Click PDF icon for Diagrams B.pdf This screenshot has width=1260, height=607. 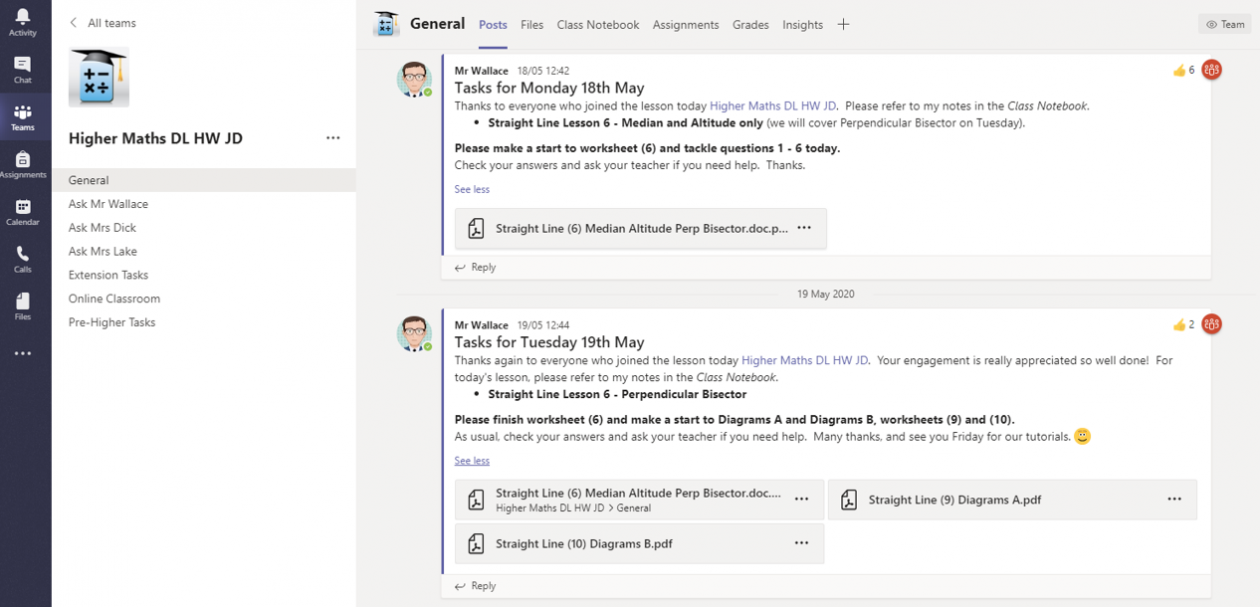tap(476, 544)
